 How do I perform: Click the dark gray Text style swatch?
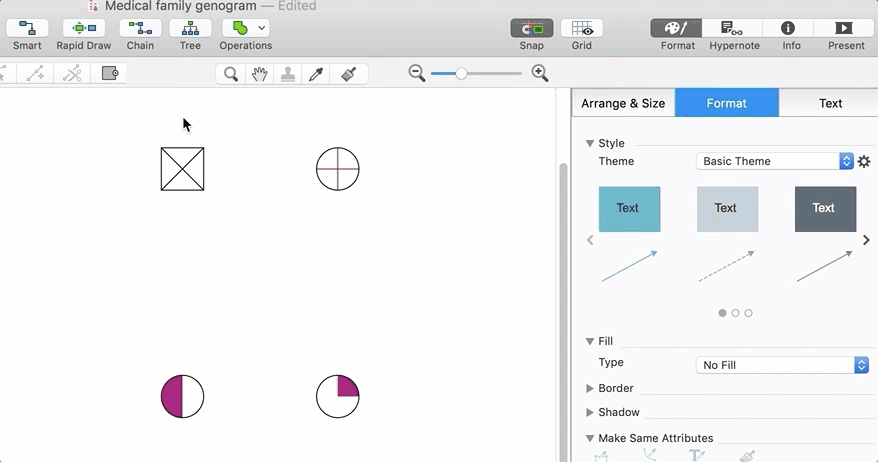point(825,209)
